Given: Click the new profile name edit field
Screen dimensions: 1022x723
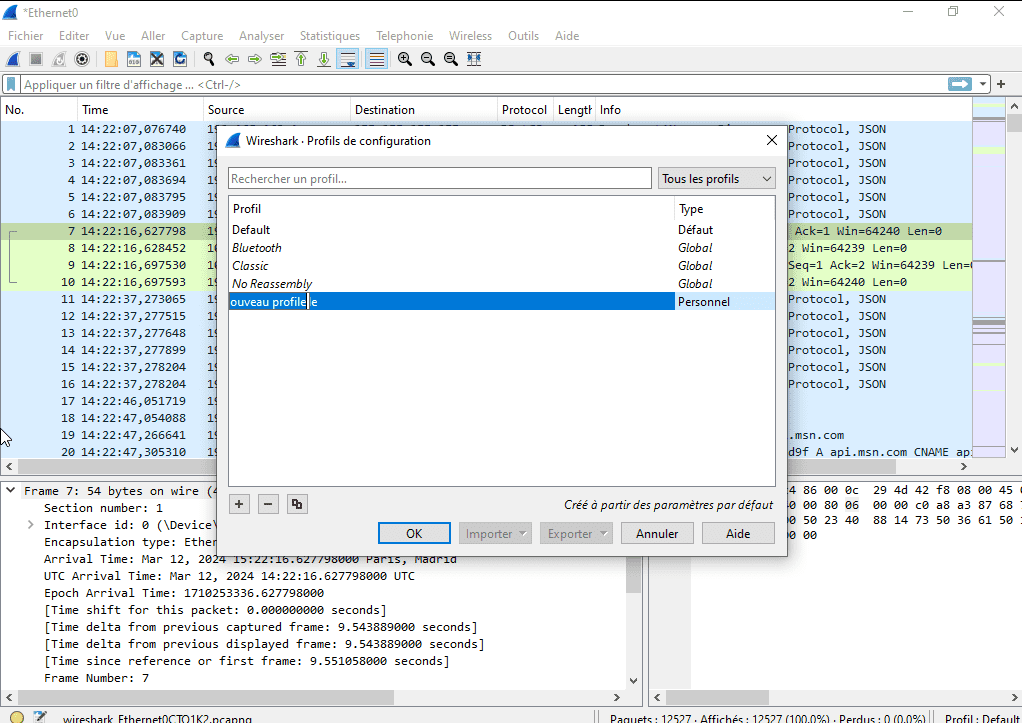Looking at the screenshot, I should [x=451, y=301].
